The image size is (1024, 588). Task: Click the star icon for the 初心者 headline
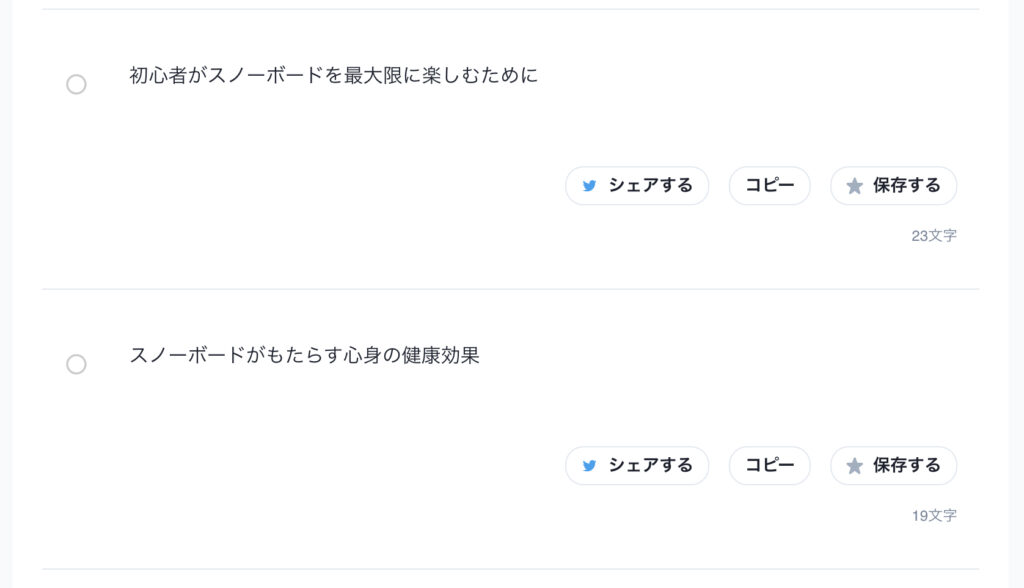[854, 186]
